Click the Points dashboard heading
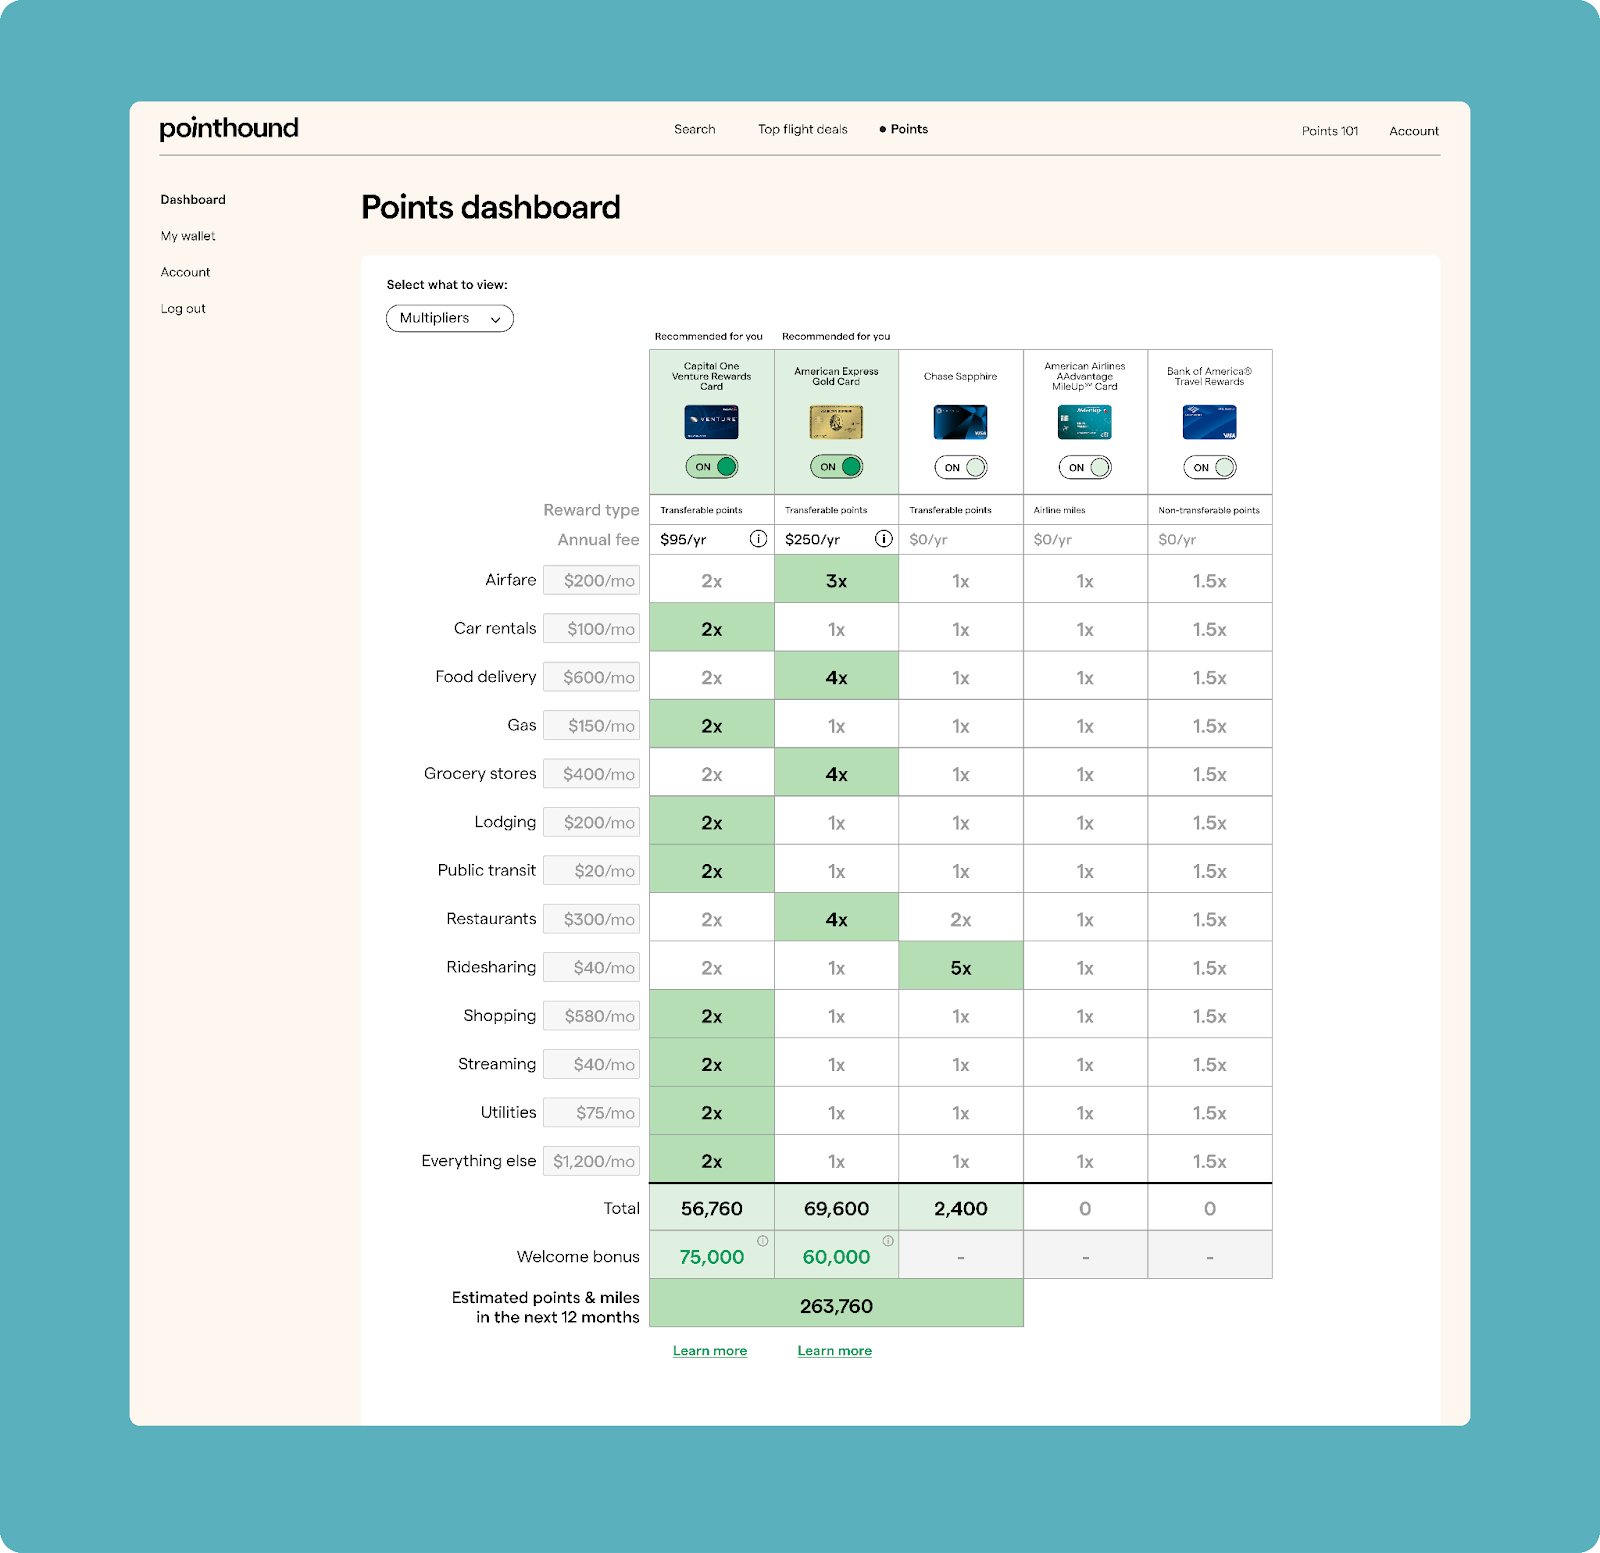This screenshot has height=1553, width=1600. [491, 207]
